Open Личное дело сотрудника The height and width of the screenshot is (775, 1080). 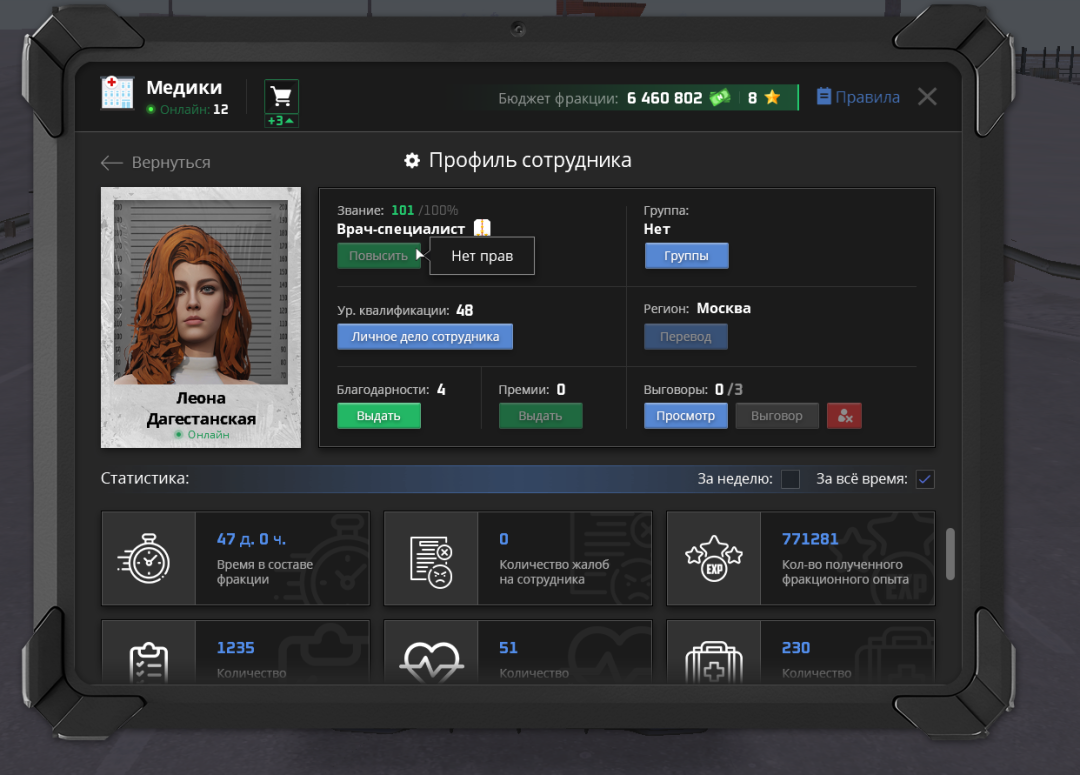point(424,336)
